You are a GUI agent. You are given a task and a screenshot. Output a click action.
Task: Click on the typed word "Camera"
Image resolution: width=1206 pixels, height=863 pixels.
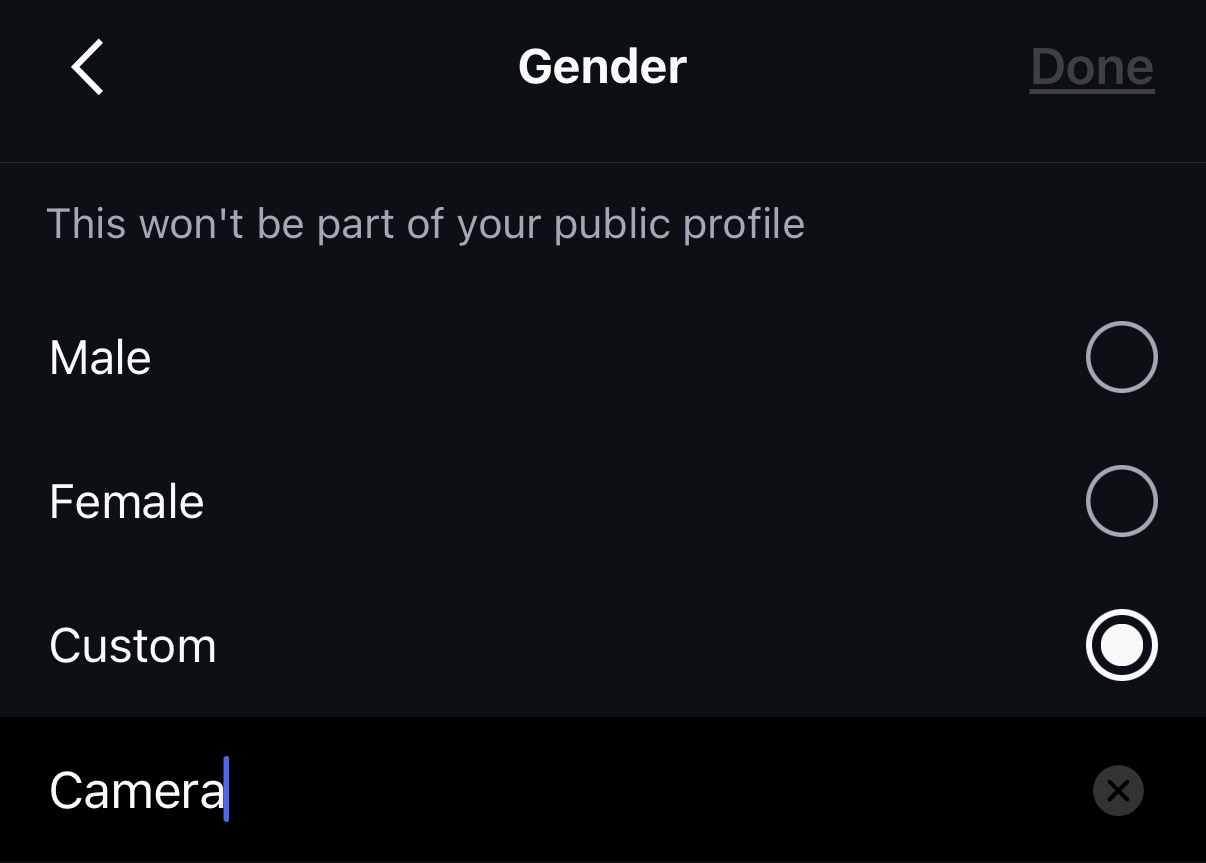[x=136, y=791]
